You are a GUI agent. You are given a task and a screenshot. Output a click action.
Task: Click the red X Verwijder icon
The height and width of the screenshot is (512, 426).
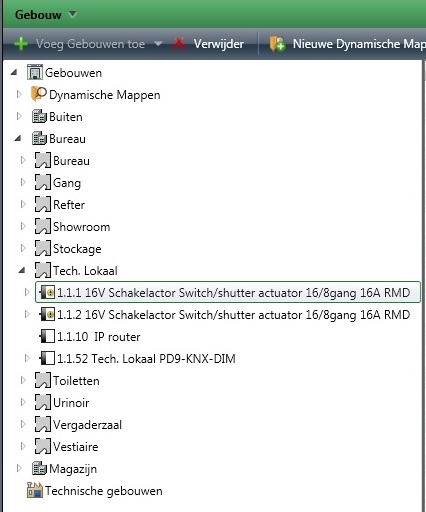179,44
